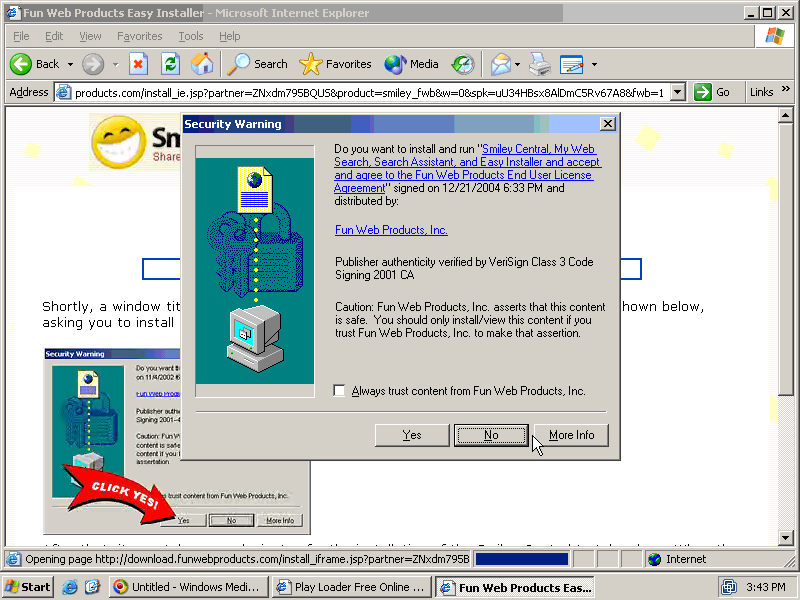This screenshot has height=600, width=800.
Task: Click the page loading progress bar
Action: [521, 559]
